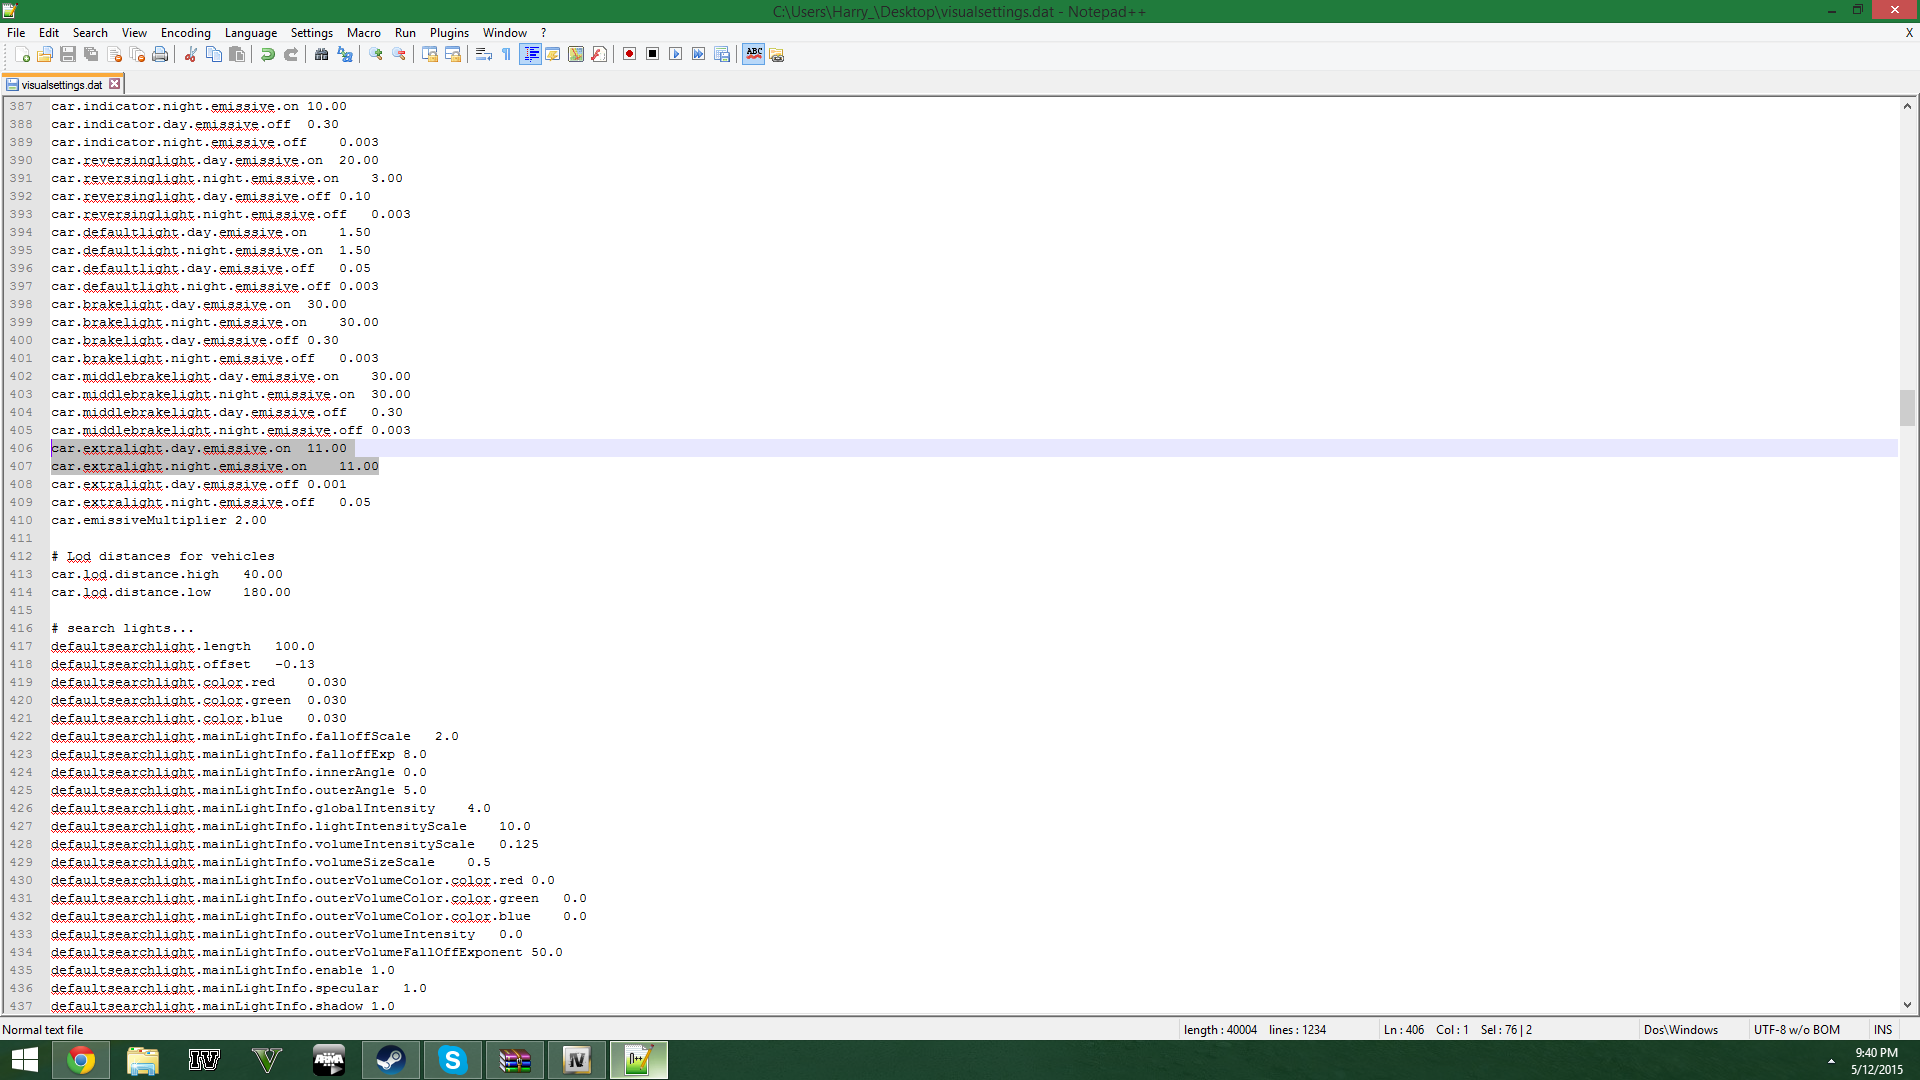Open the Plugins menu
The image size is (1920, 1080).
(449, 32)
